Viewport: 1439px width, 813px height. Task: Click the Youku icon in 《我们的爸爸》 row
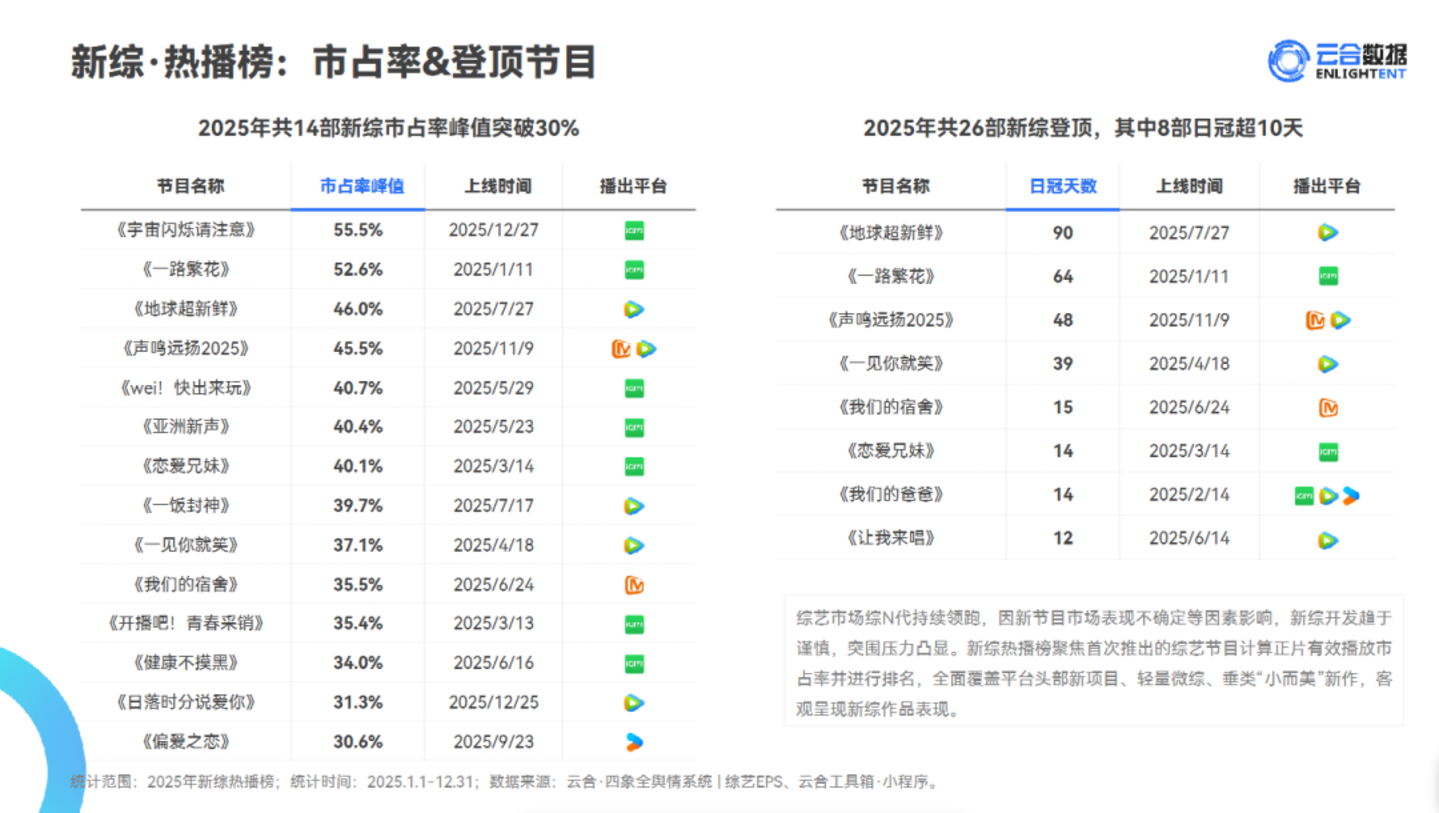[1351, 495]
